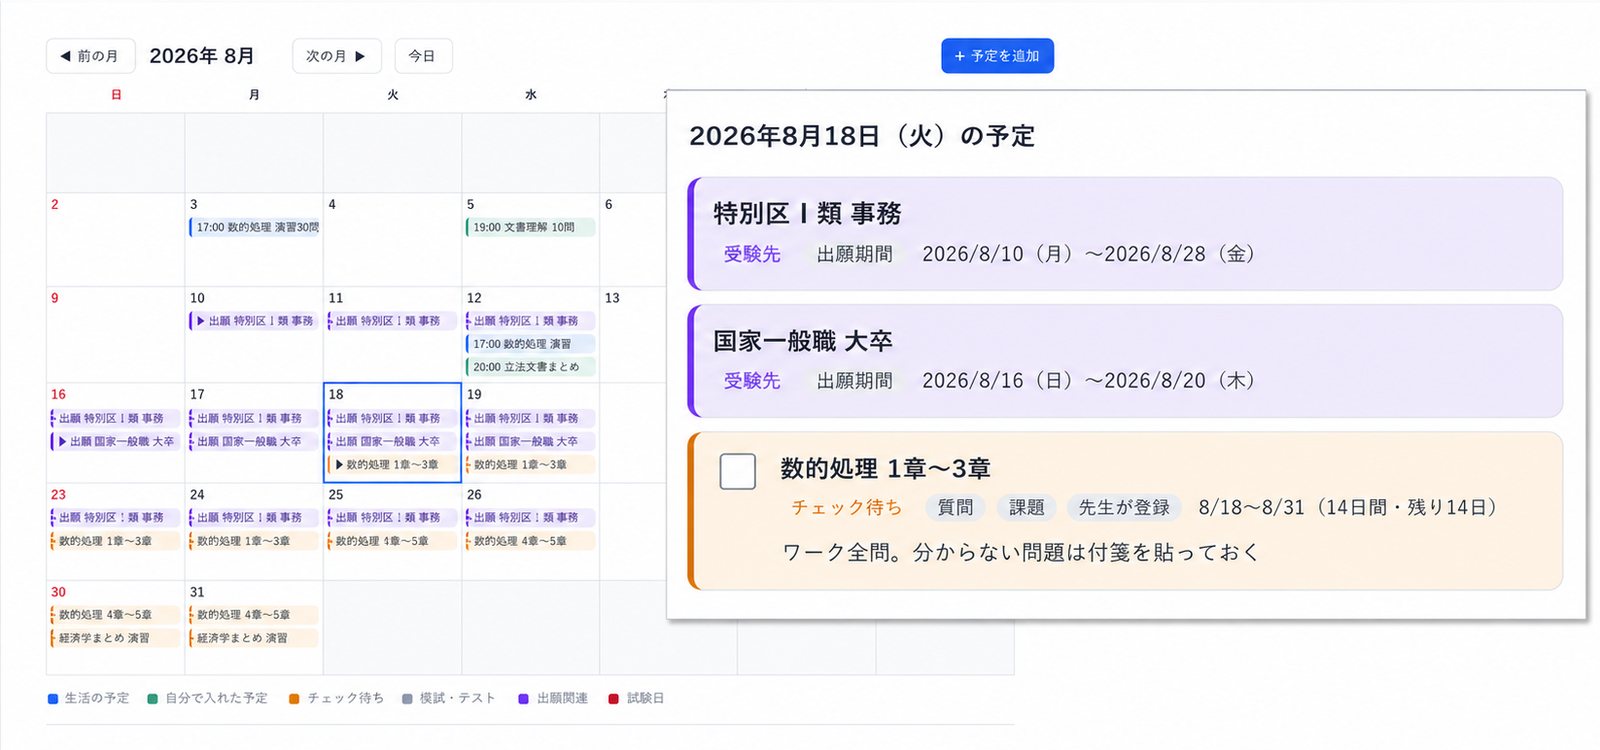This screenshot has height=750, width=1600.
Task: Select the August 18 date cell number
Action: (x=336, y=394)
